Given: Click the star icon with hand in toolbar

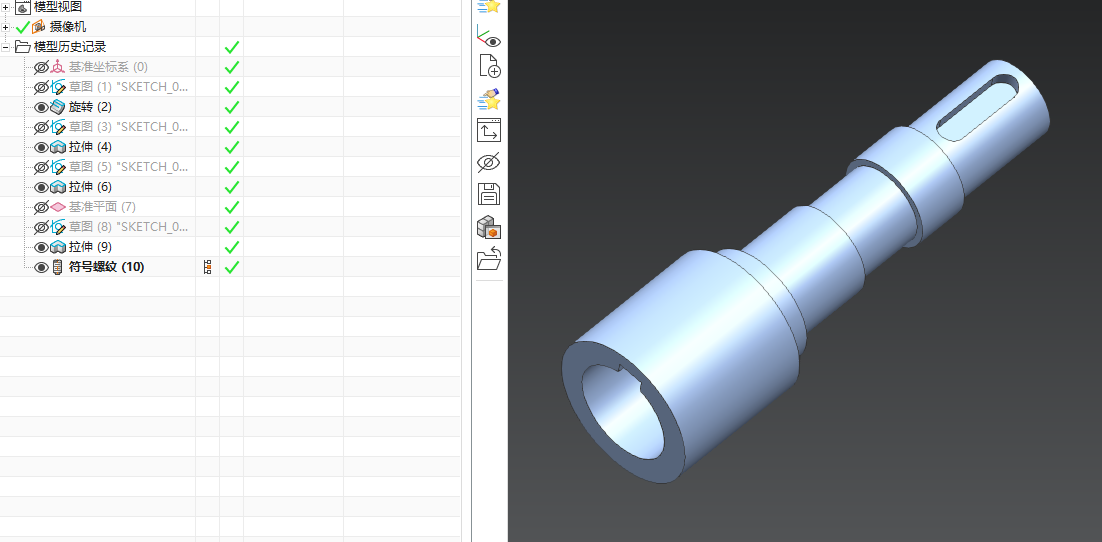Looking at the screenshot, I should [x=488, y=98].
